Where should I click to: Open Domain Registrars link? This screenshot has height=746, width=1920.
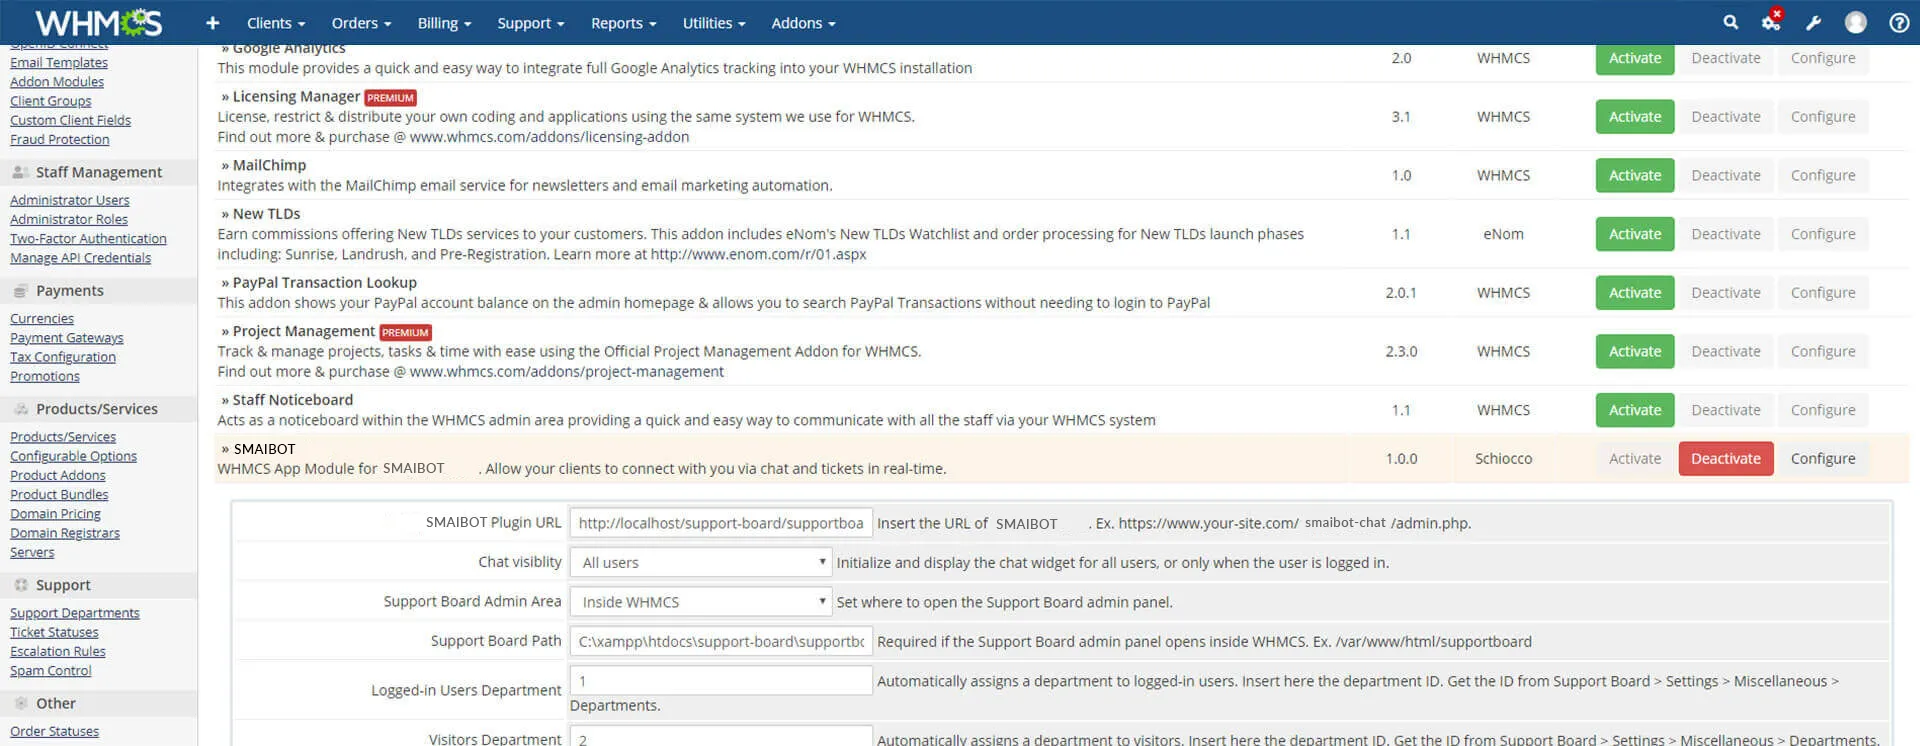click(x=65, y=533)
